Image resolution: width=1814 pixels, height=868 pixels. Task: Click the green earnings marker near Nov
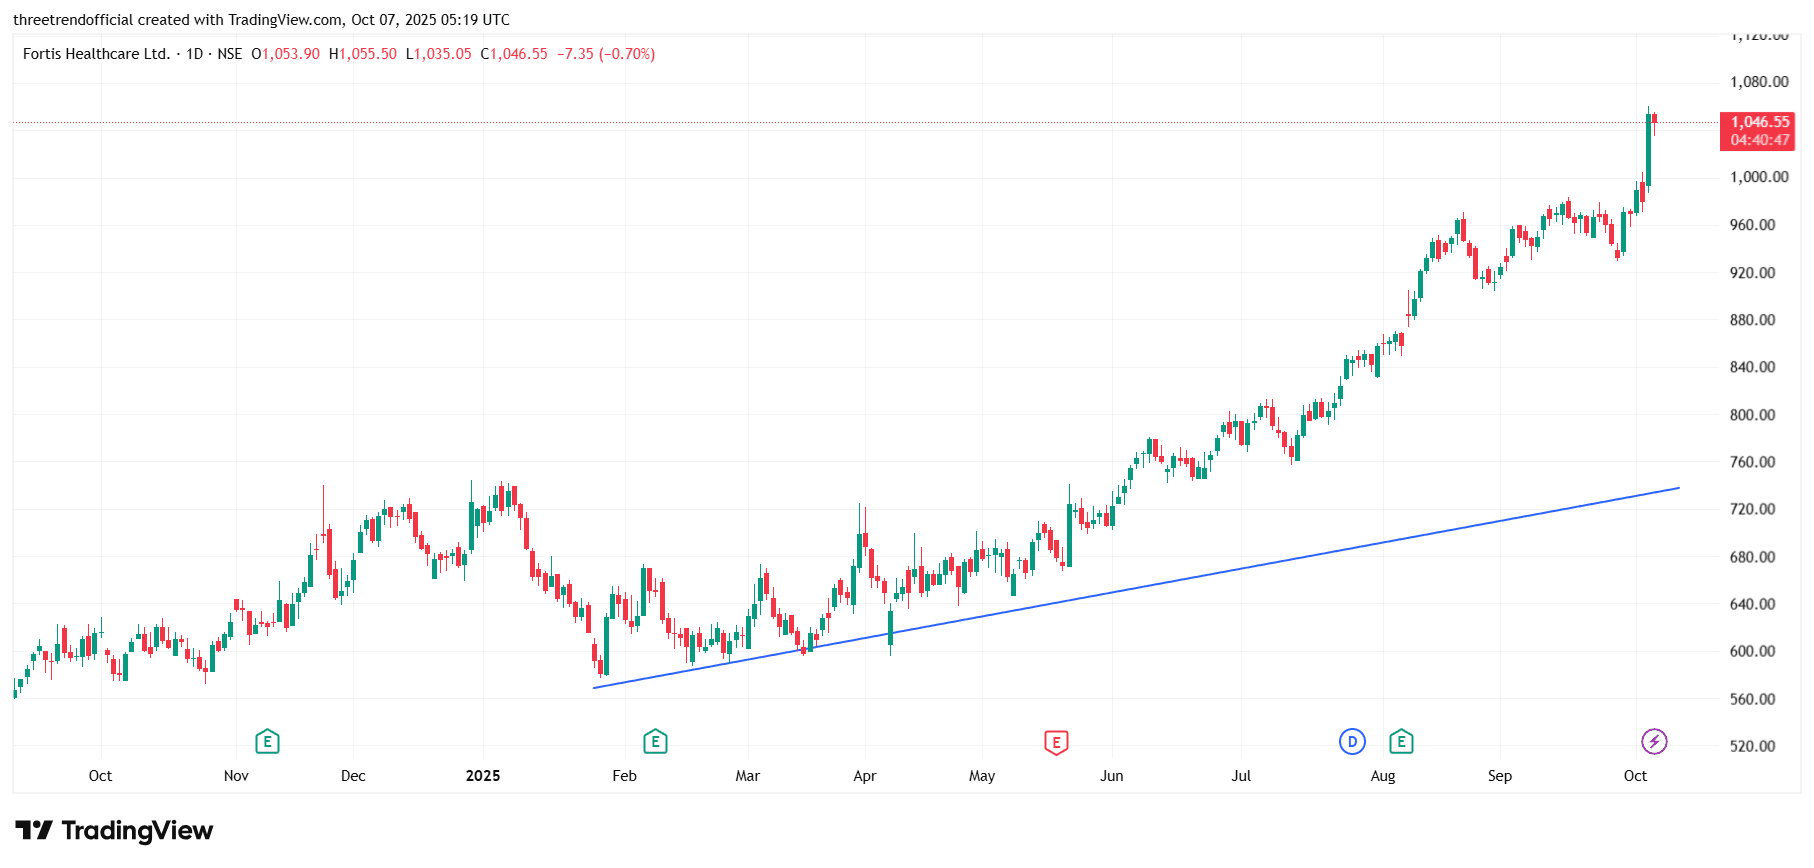pyautogui.click(x=267, y=742)
